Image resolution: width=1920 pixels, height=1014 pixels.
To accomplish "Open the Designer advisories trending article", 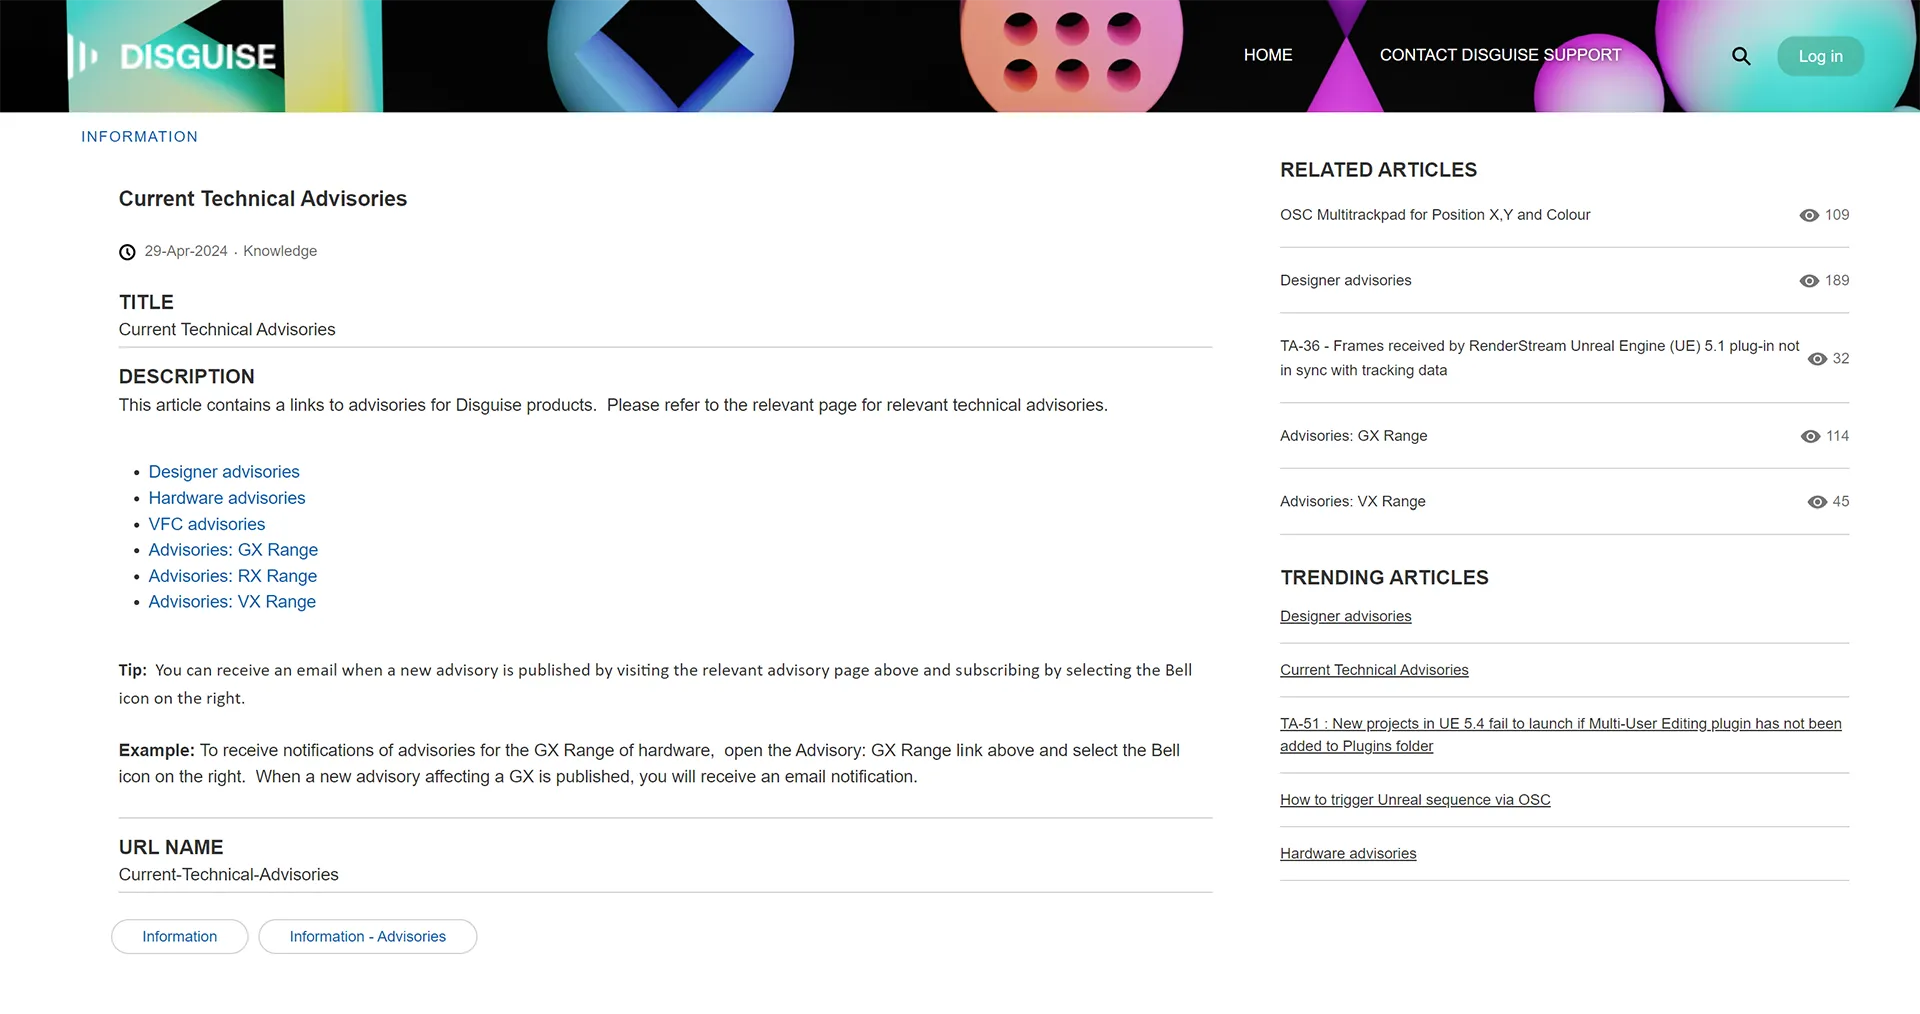I will [x=1345, y=616].
